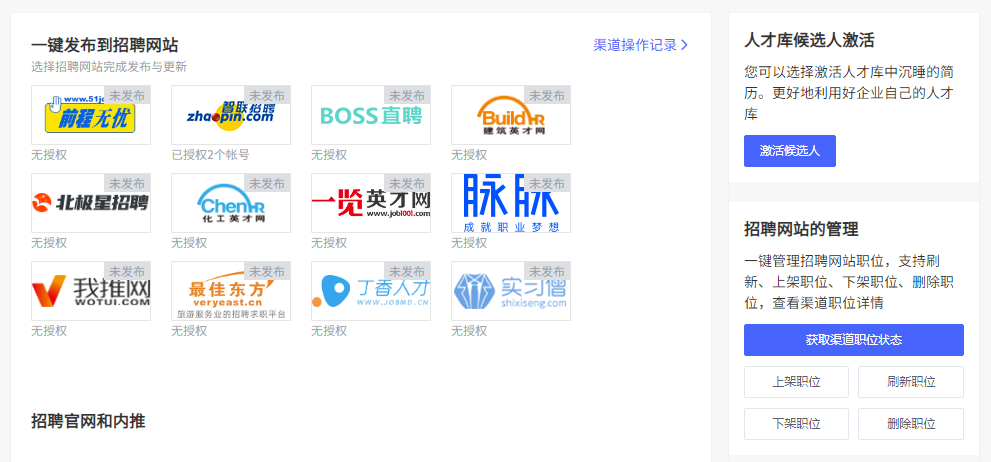Select the 脉脉 site logo

(511, 203)
